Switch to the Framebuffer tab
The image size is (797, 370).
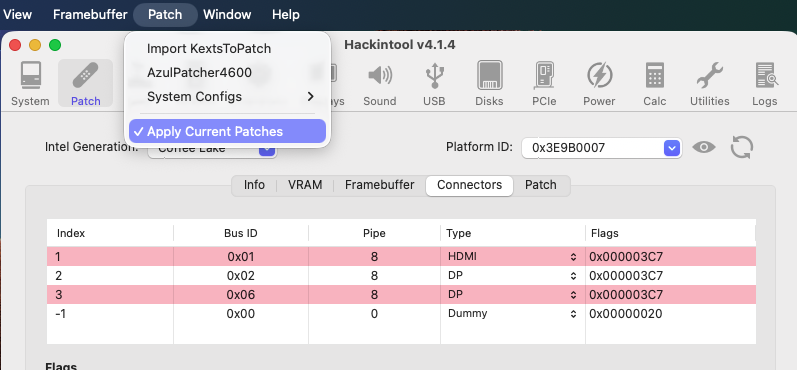point(380,185)
